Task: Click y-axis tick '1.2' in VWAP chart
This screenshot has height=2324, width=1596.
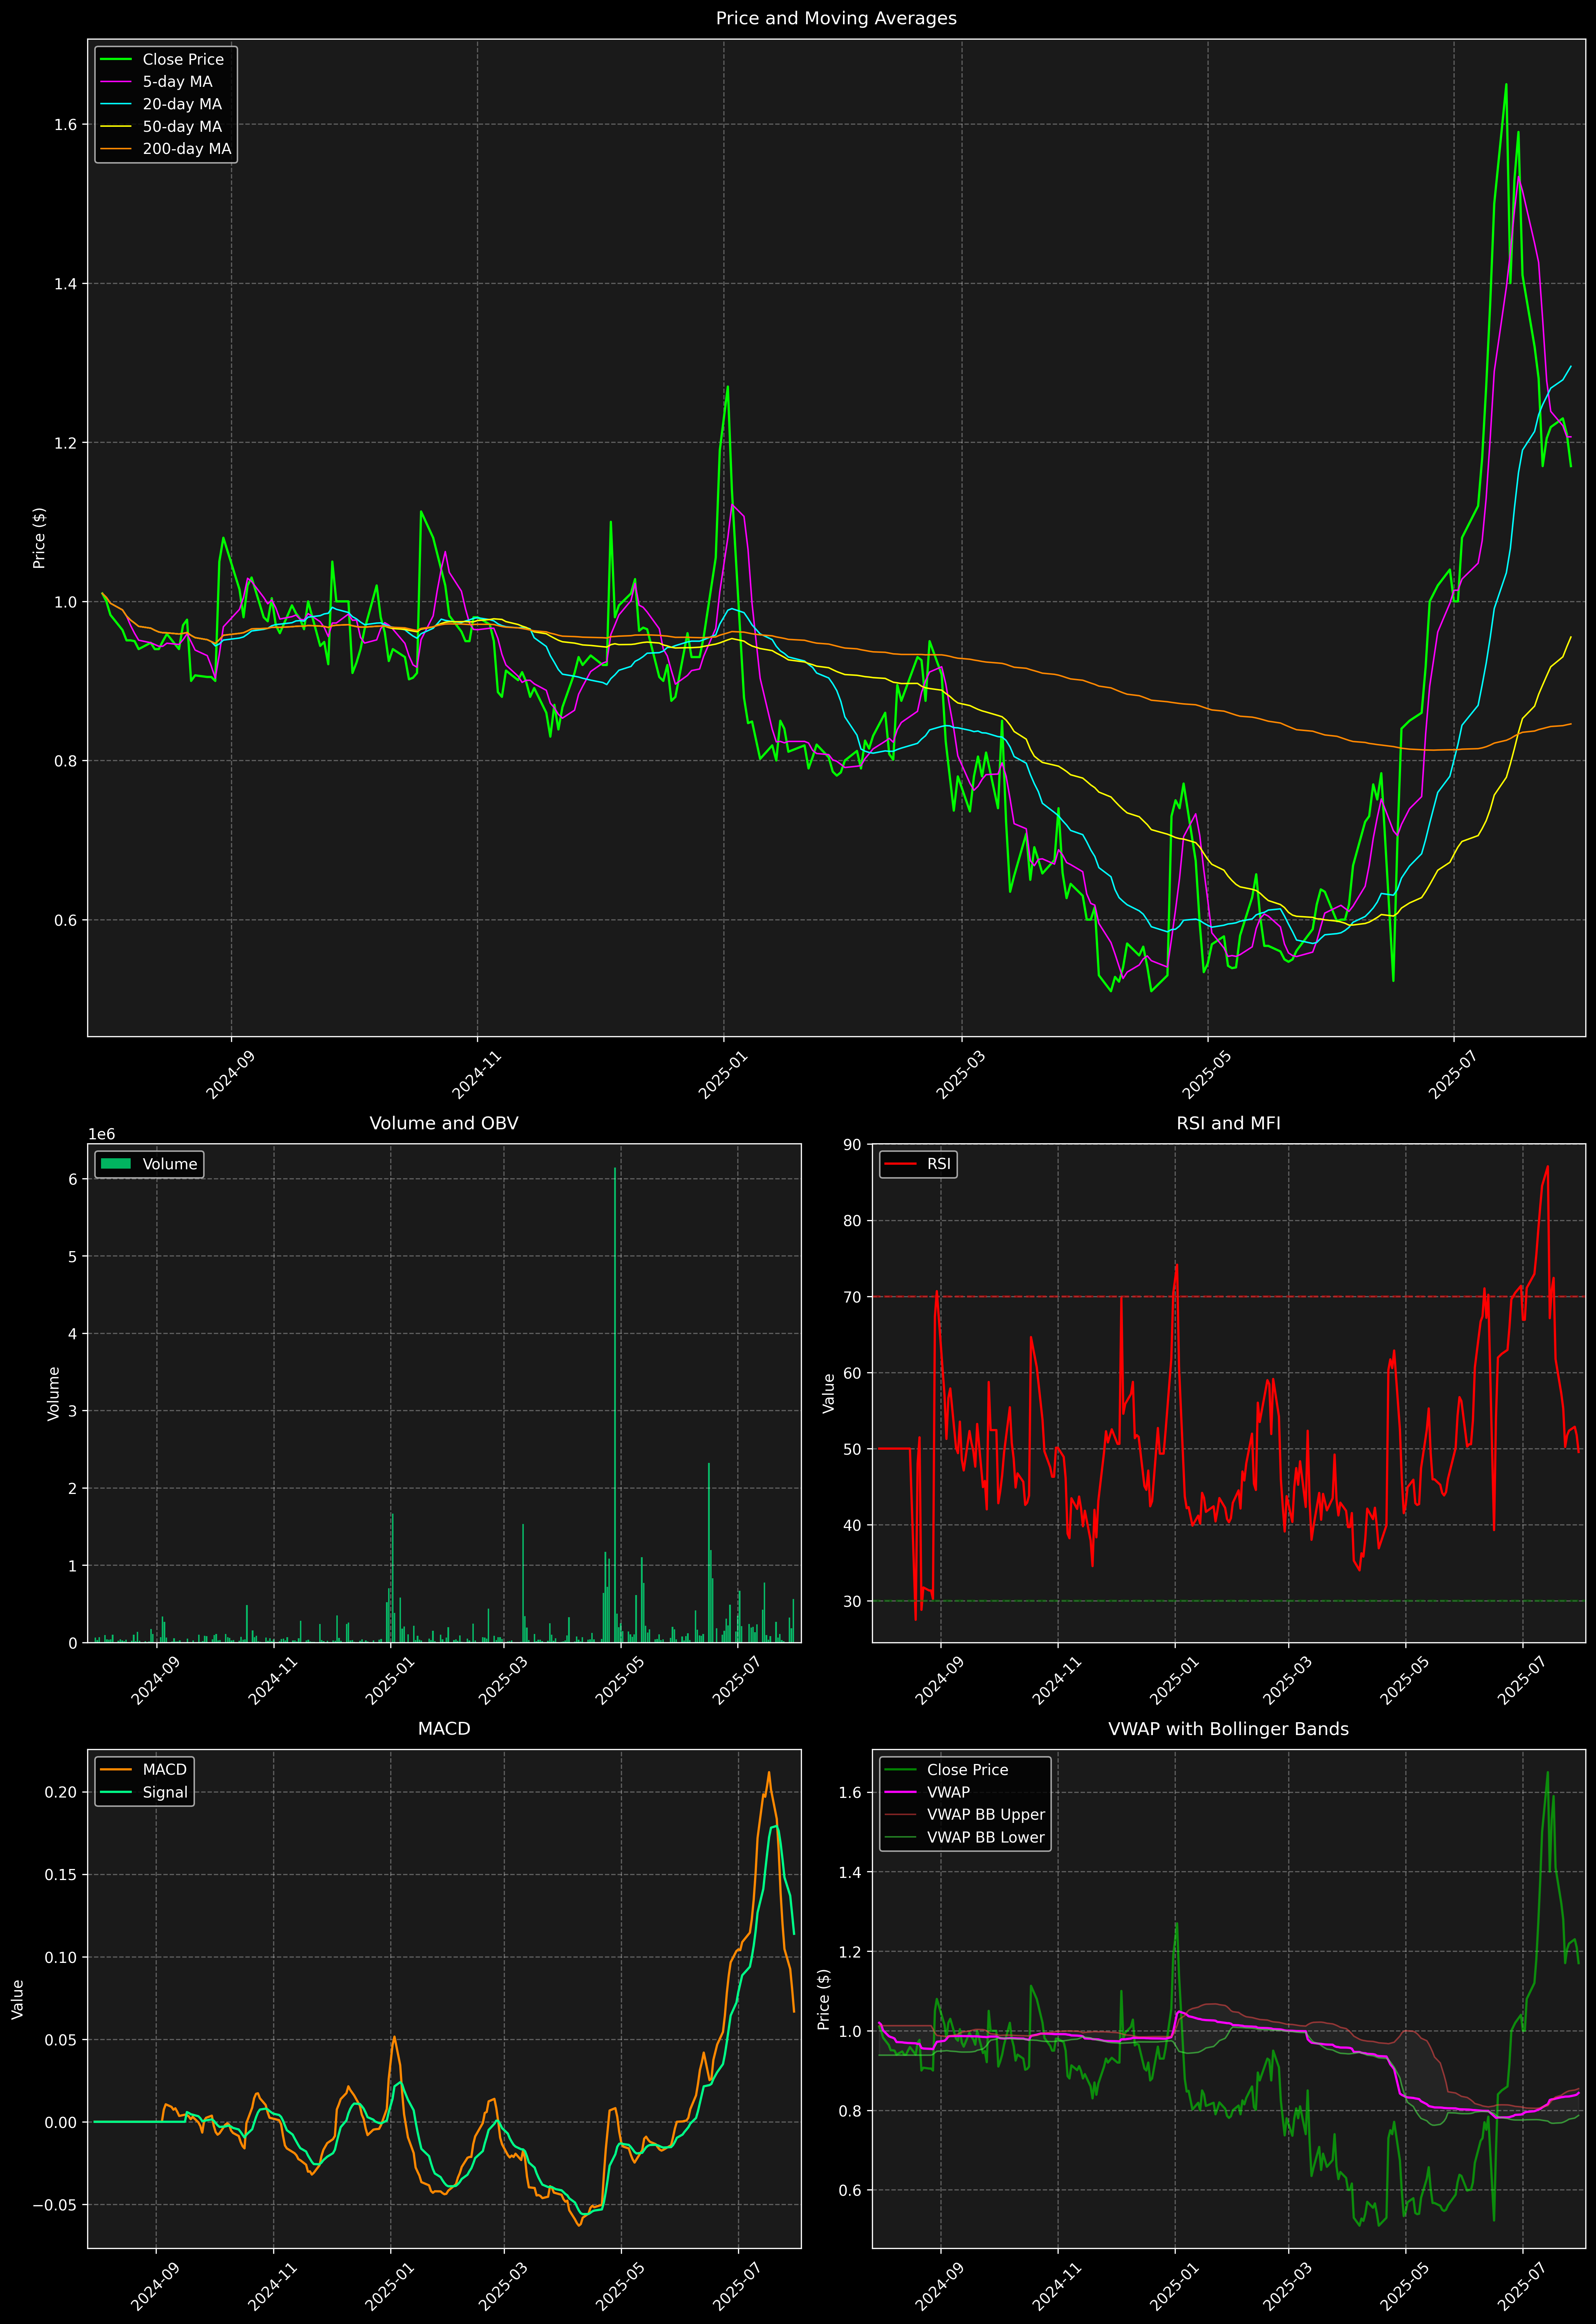Action: pos(851,1952)
